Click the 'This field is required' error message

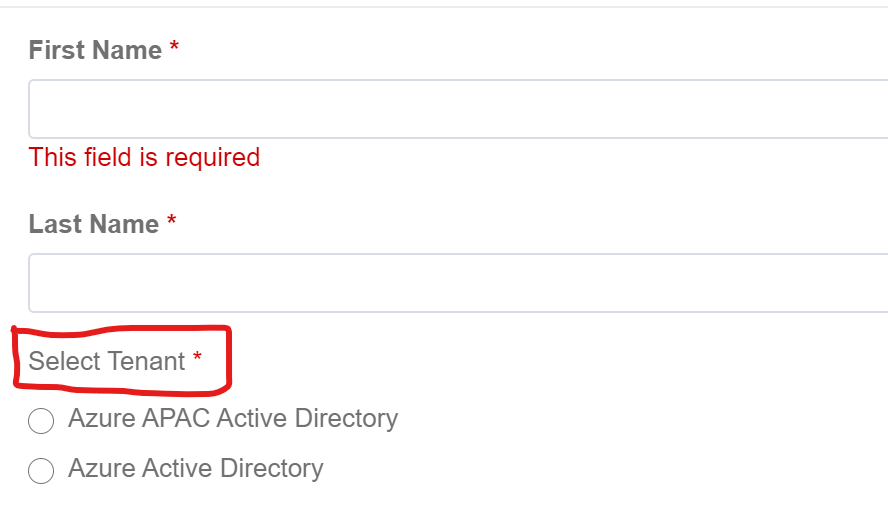coord(144,158)
